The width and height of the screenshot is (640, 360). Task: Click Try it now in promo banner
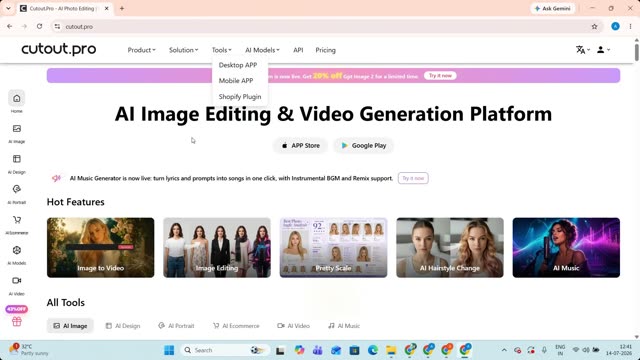coord(440,76)
